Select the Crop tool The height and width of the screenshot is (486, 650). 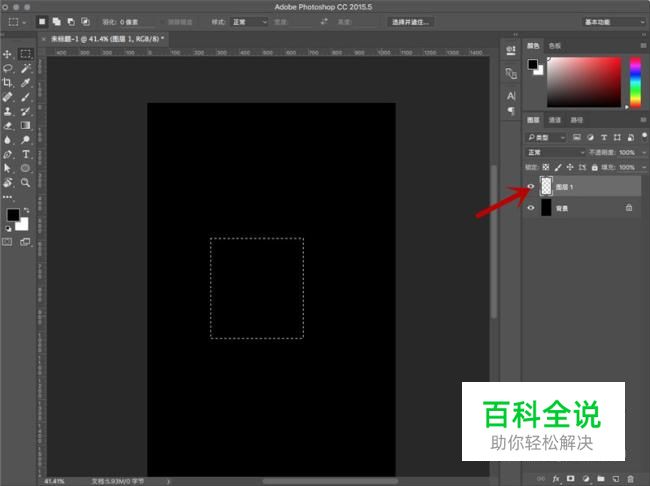pos(7,83)
